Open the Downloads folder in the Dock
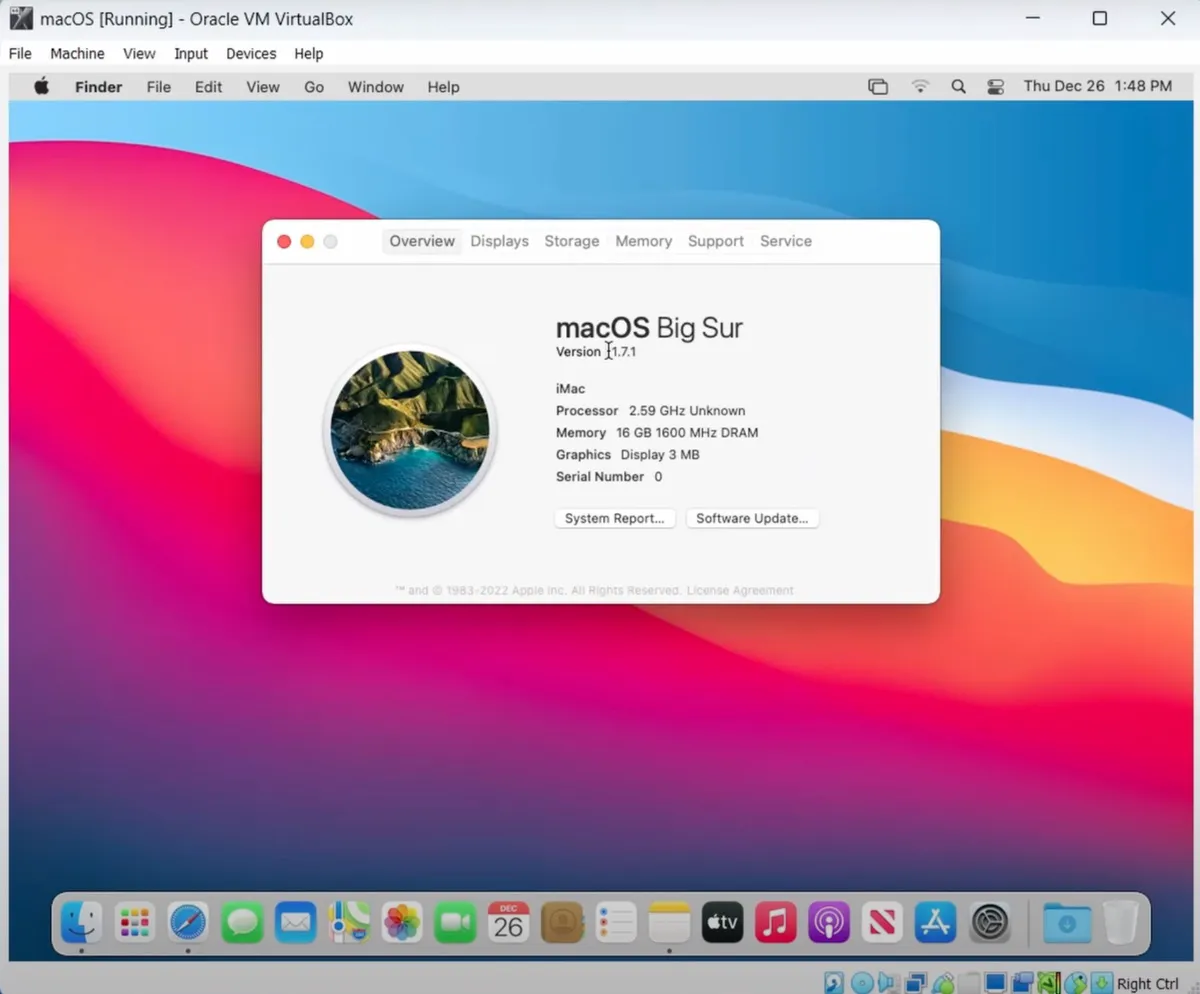 [x=1067, y=922]
